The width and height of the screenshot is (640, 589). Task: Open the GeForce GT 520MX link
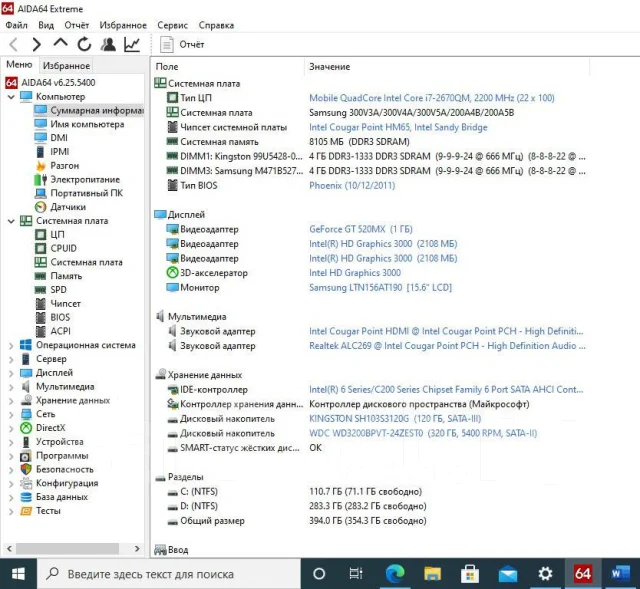coord(361,229)
